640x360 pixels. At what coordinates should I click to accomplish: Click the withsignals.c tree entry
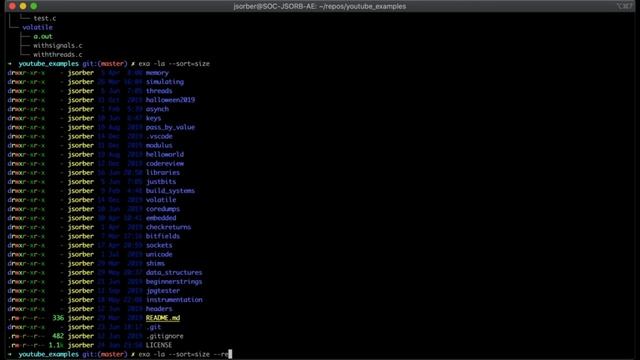point(58,45)
